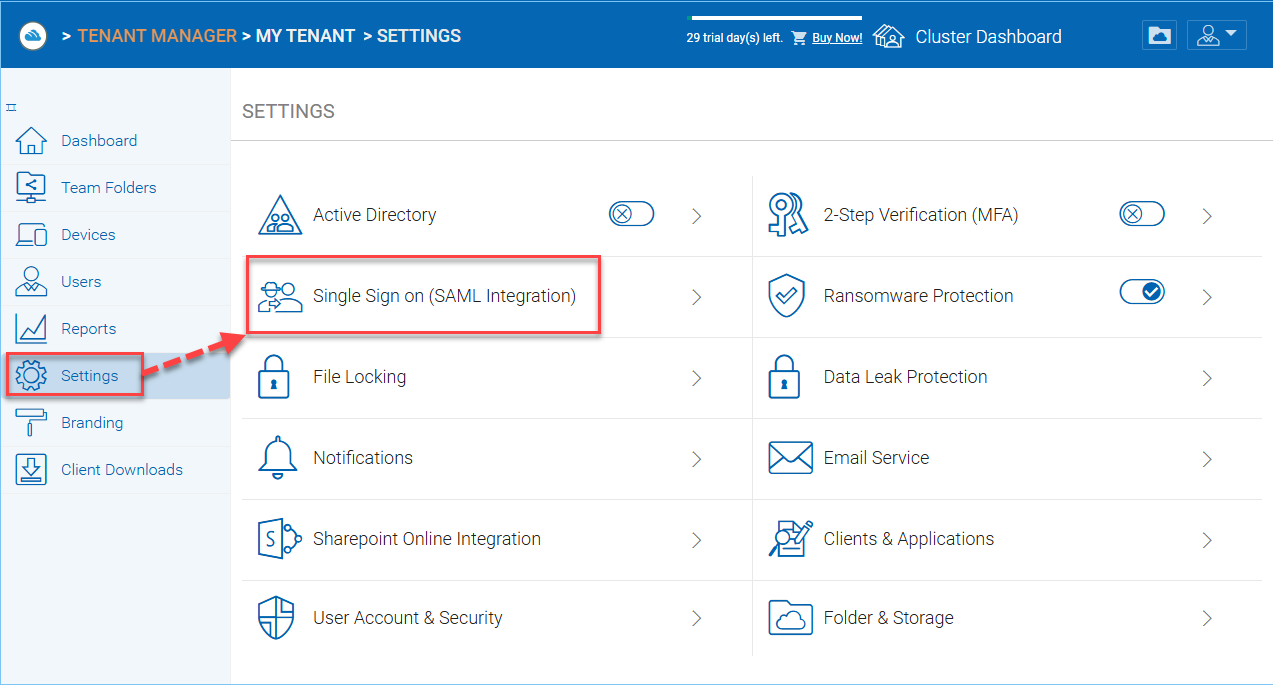This screenshot has width=1273, height=686.
Task: Click the Client Downloads arrow icon
Action: coord(31,470)
